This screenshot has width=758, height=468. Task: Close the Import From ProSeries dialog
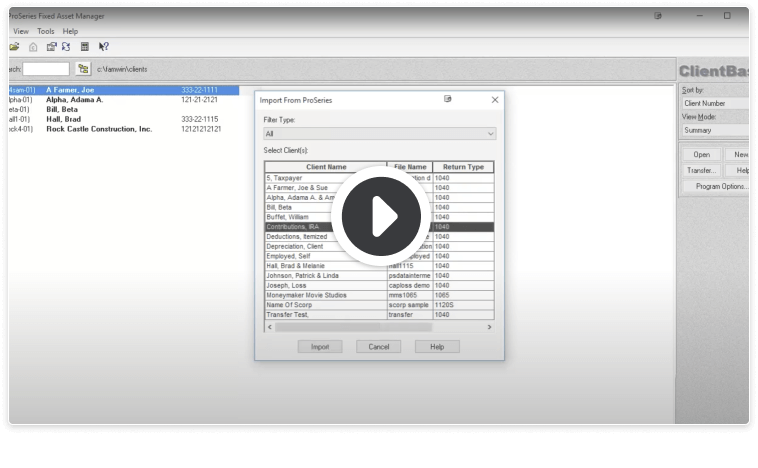point(495,100)
